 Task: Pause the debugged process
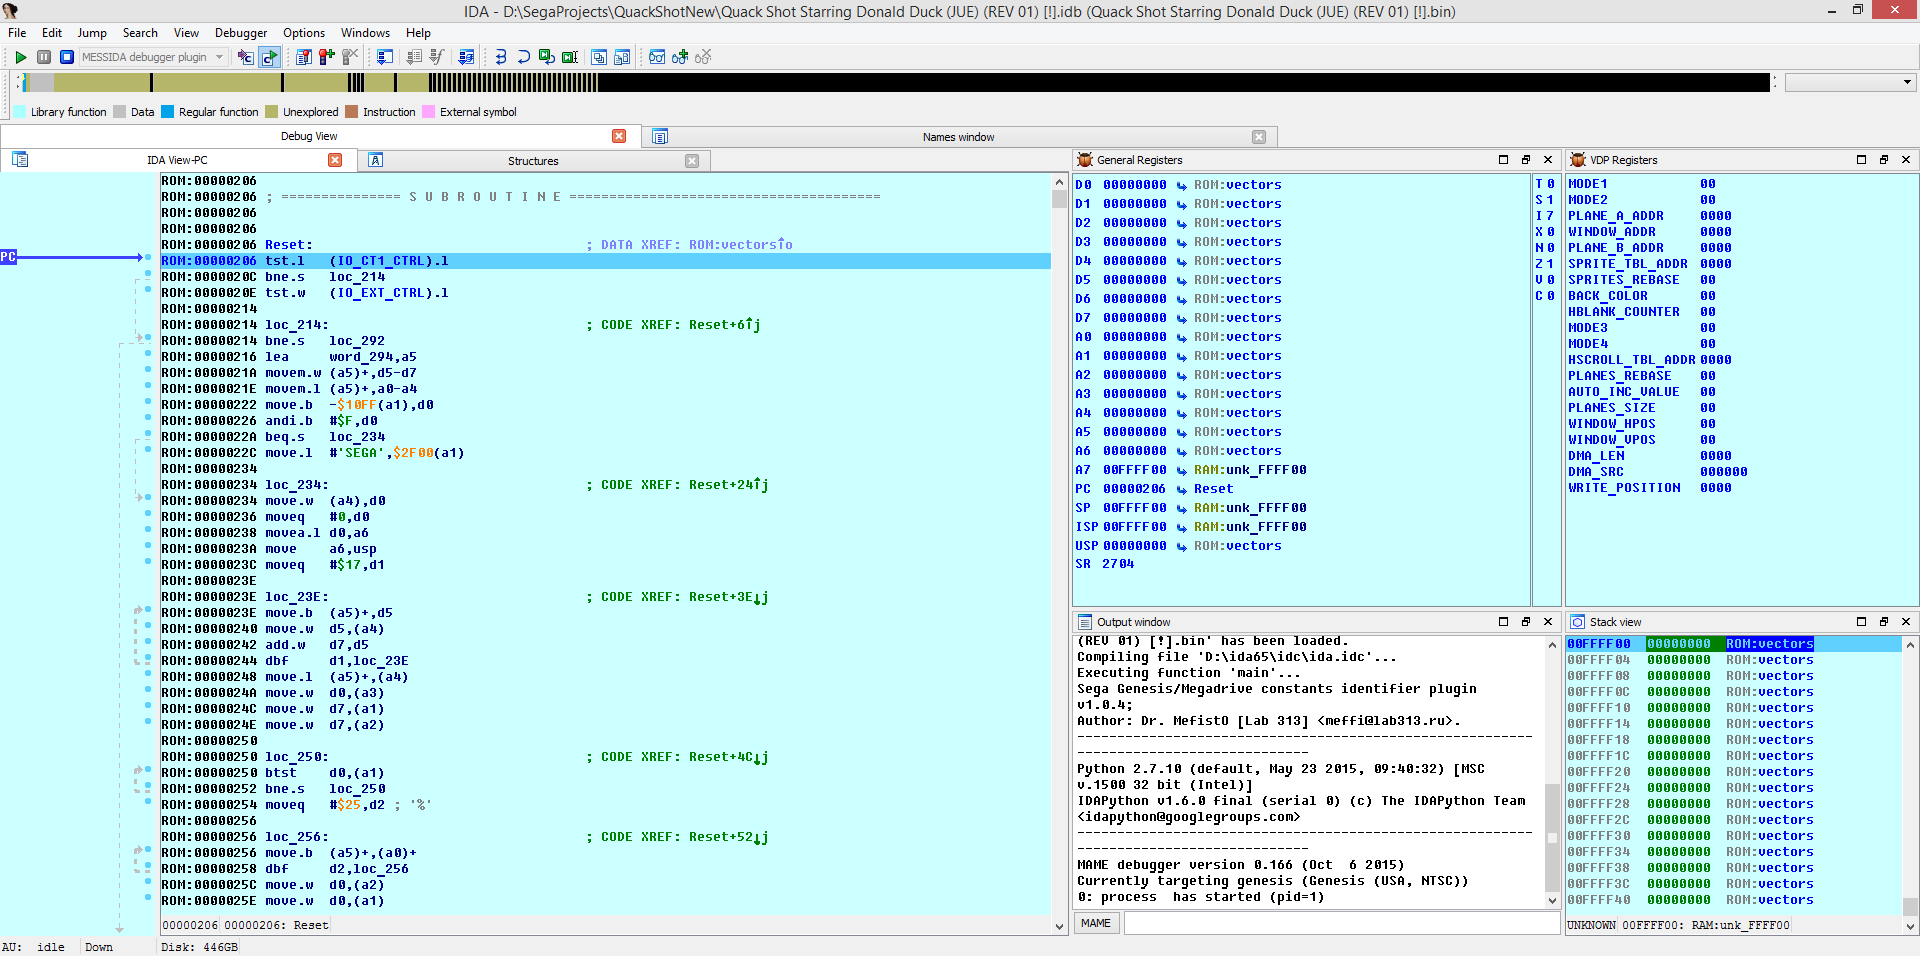(44, 57)
